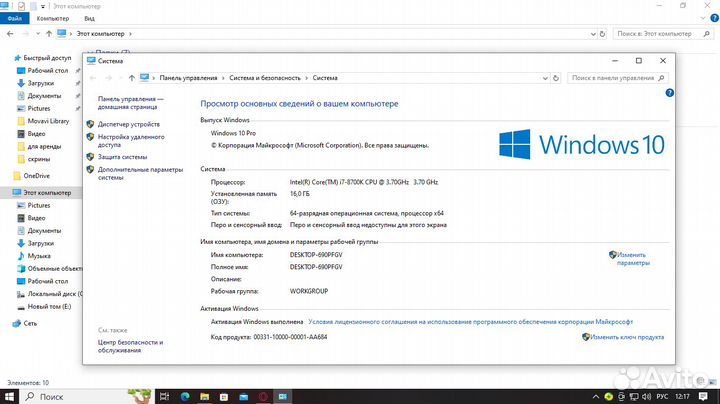This screenshot has height=404, width=720.
Task: Open Защита системы settings
Action: [122, 157]
